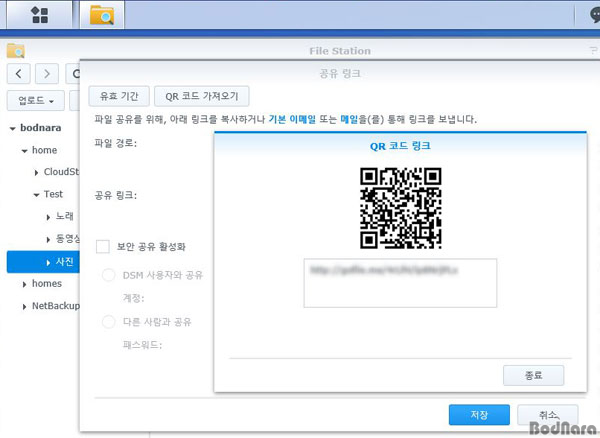
Task: Click the 패스워드: label
Action: click(142, 345)
